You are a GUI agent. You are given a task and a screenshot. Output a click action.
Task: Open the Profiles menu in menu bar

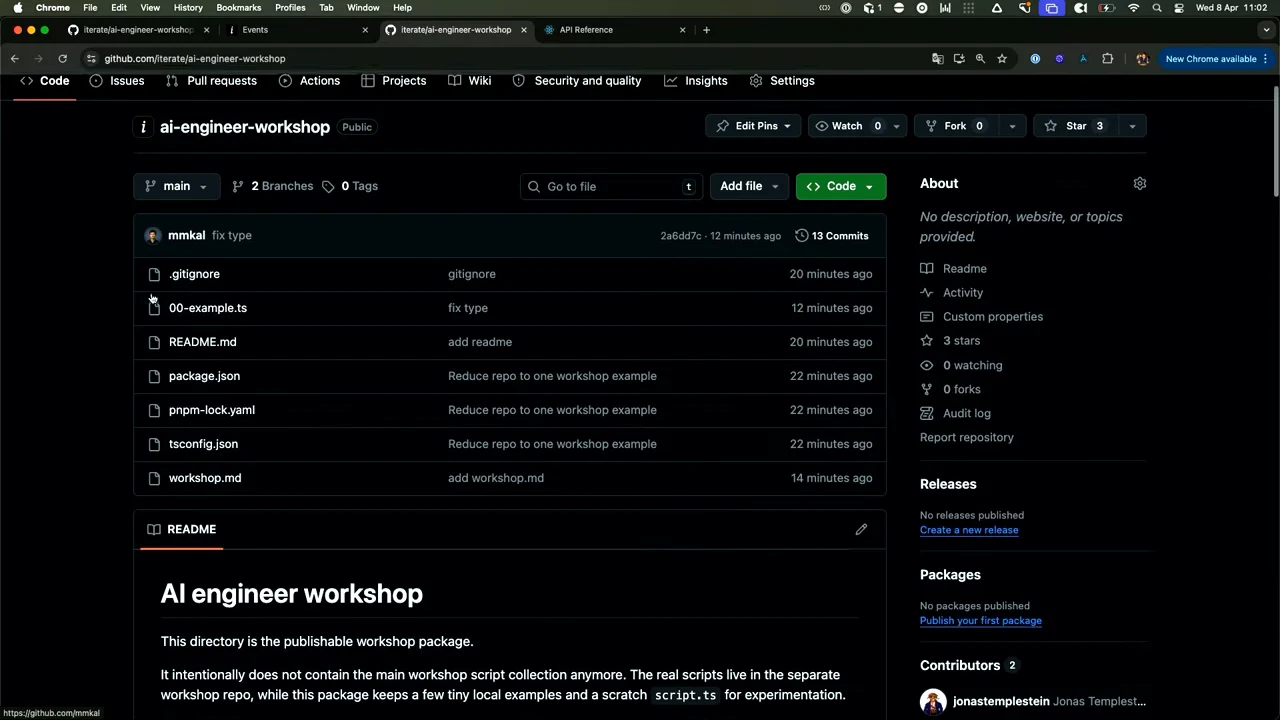pyautogui.click(x=290, y=8)
